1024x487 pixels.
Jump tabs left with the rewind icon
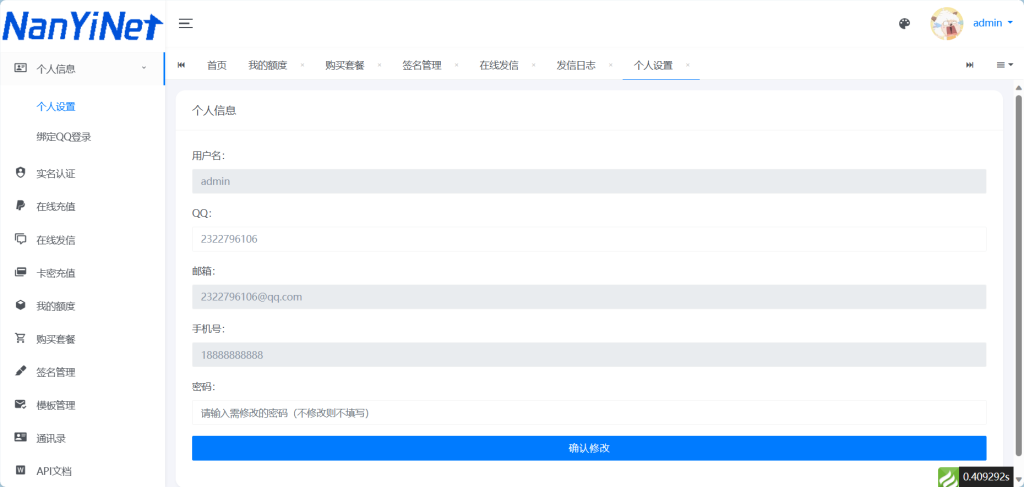(x=182, y=65)
